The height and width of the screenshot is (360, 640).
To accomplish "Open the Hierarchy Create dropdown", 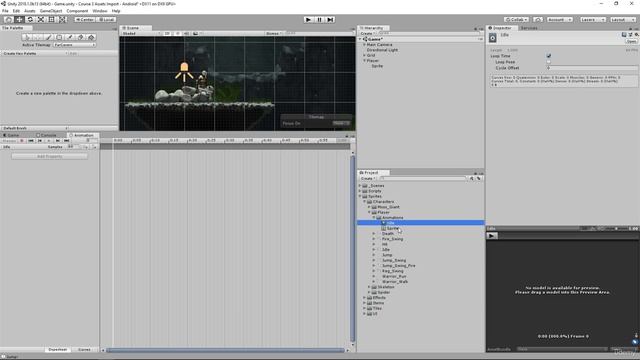I will click(x=367, y=33).
